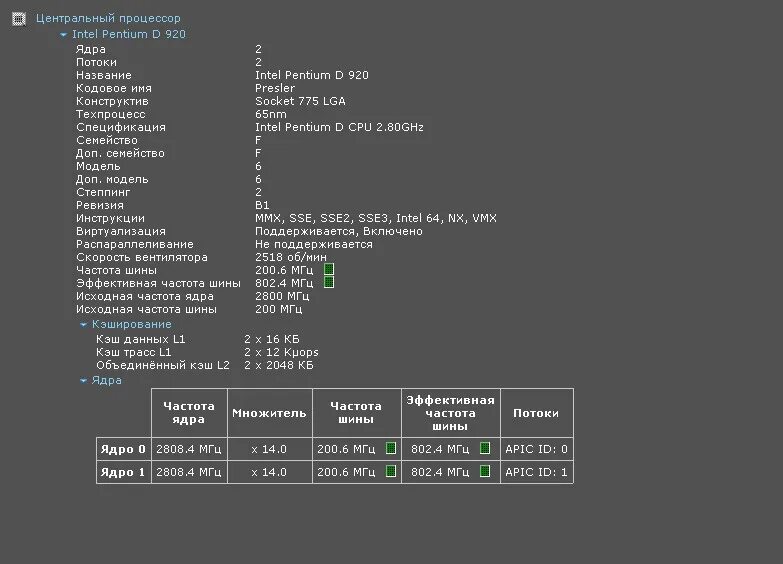This screenshot has height=564, width=783.
Task: Click Ядро 1 multiplier x 14.0
Action: click(269, 472)
